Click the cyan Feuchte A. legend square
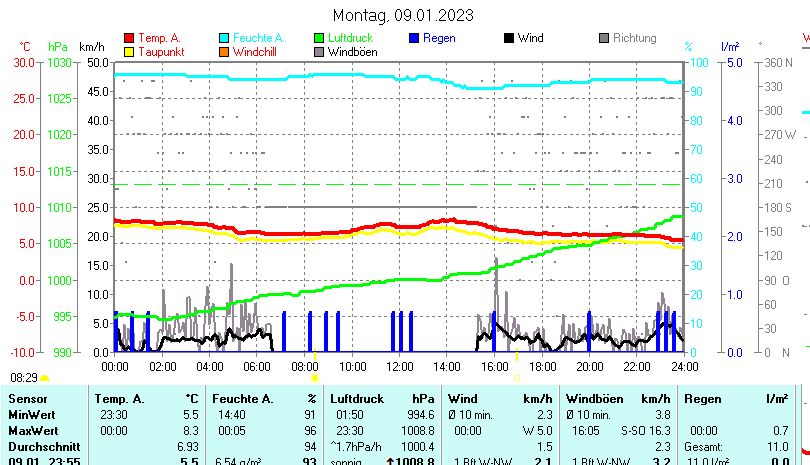 pos(224,38)
